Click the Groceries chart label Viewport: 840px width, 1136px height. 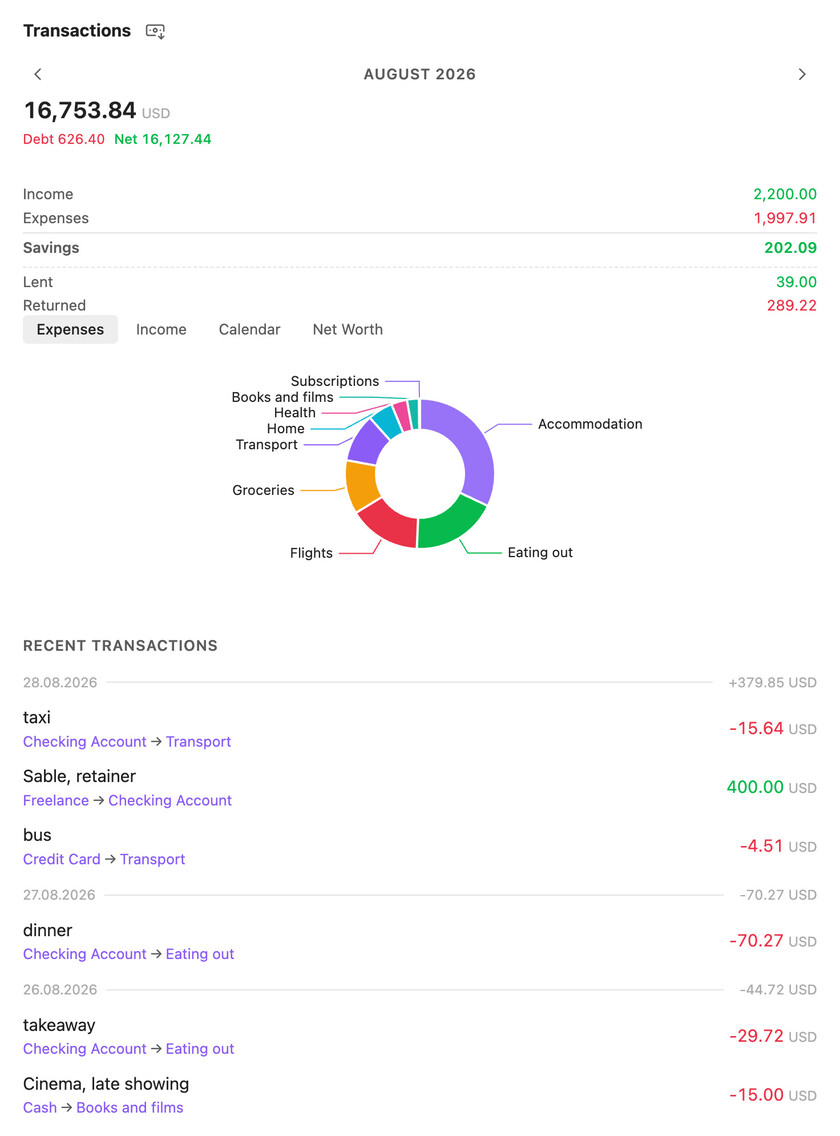[263, 490]
